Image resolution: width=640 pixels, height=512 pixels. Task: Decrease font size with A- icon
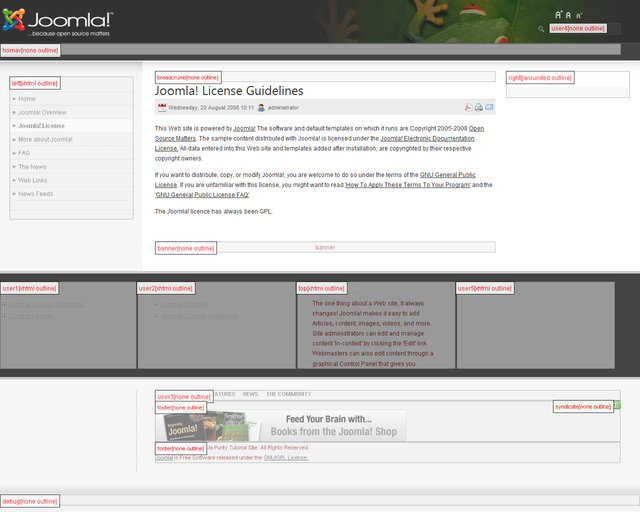(579, 16)
